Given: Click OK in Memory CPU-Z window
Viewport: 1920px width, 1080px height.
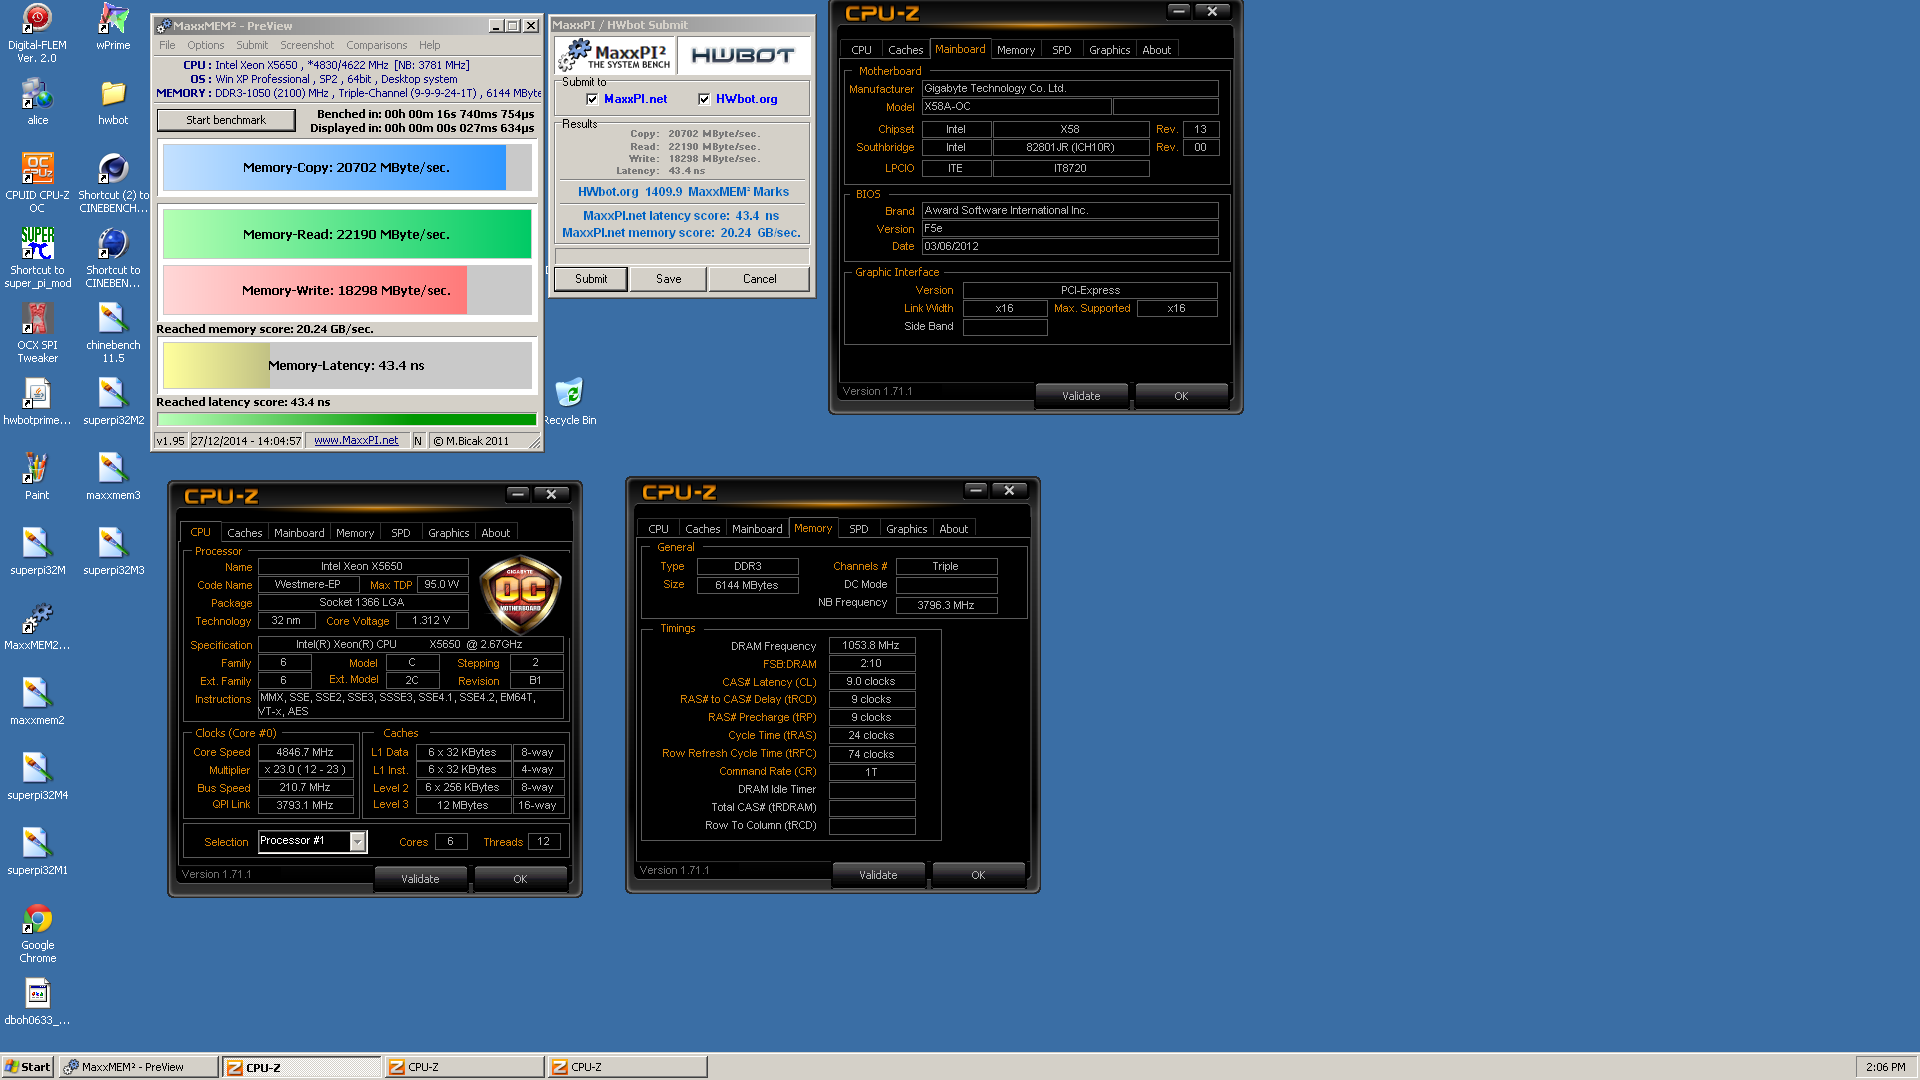Looking at the screenshot, I should click(x=978, y=875).
